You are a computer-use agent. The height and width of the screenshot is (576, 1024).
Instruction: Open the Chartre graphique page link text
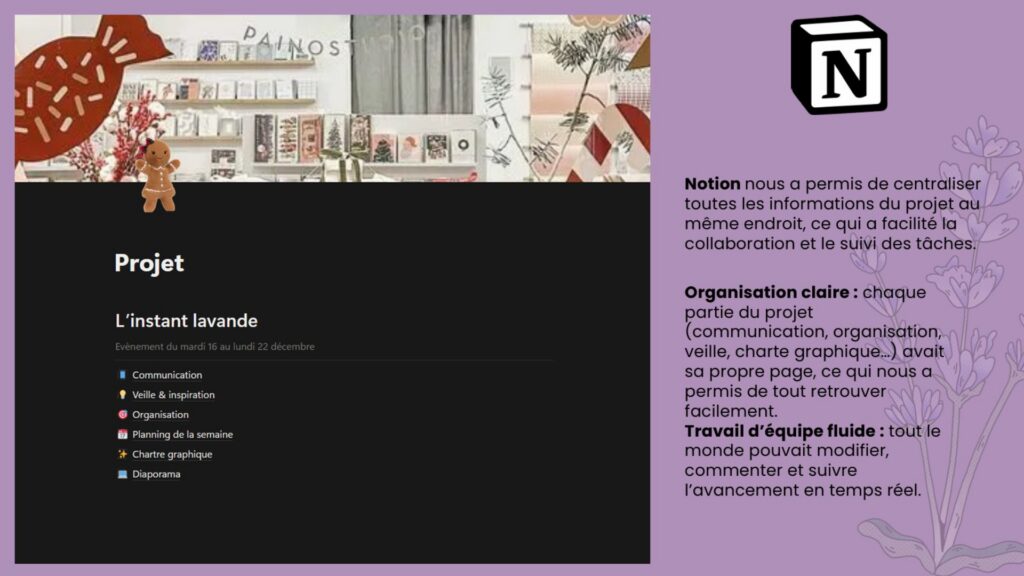tap(172, 455)
